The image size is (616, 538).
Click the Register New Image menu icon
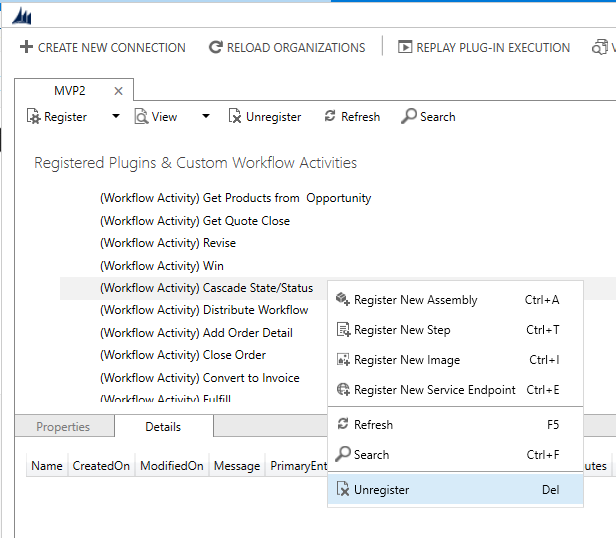pyautogui.click(x=343, y=360)
